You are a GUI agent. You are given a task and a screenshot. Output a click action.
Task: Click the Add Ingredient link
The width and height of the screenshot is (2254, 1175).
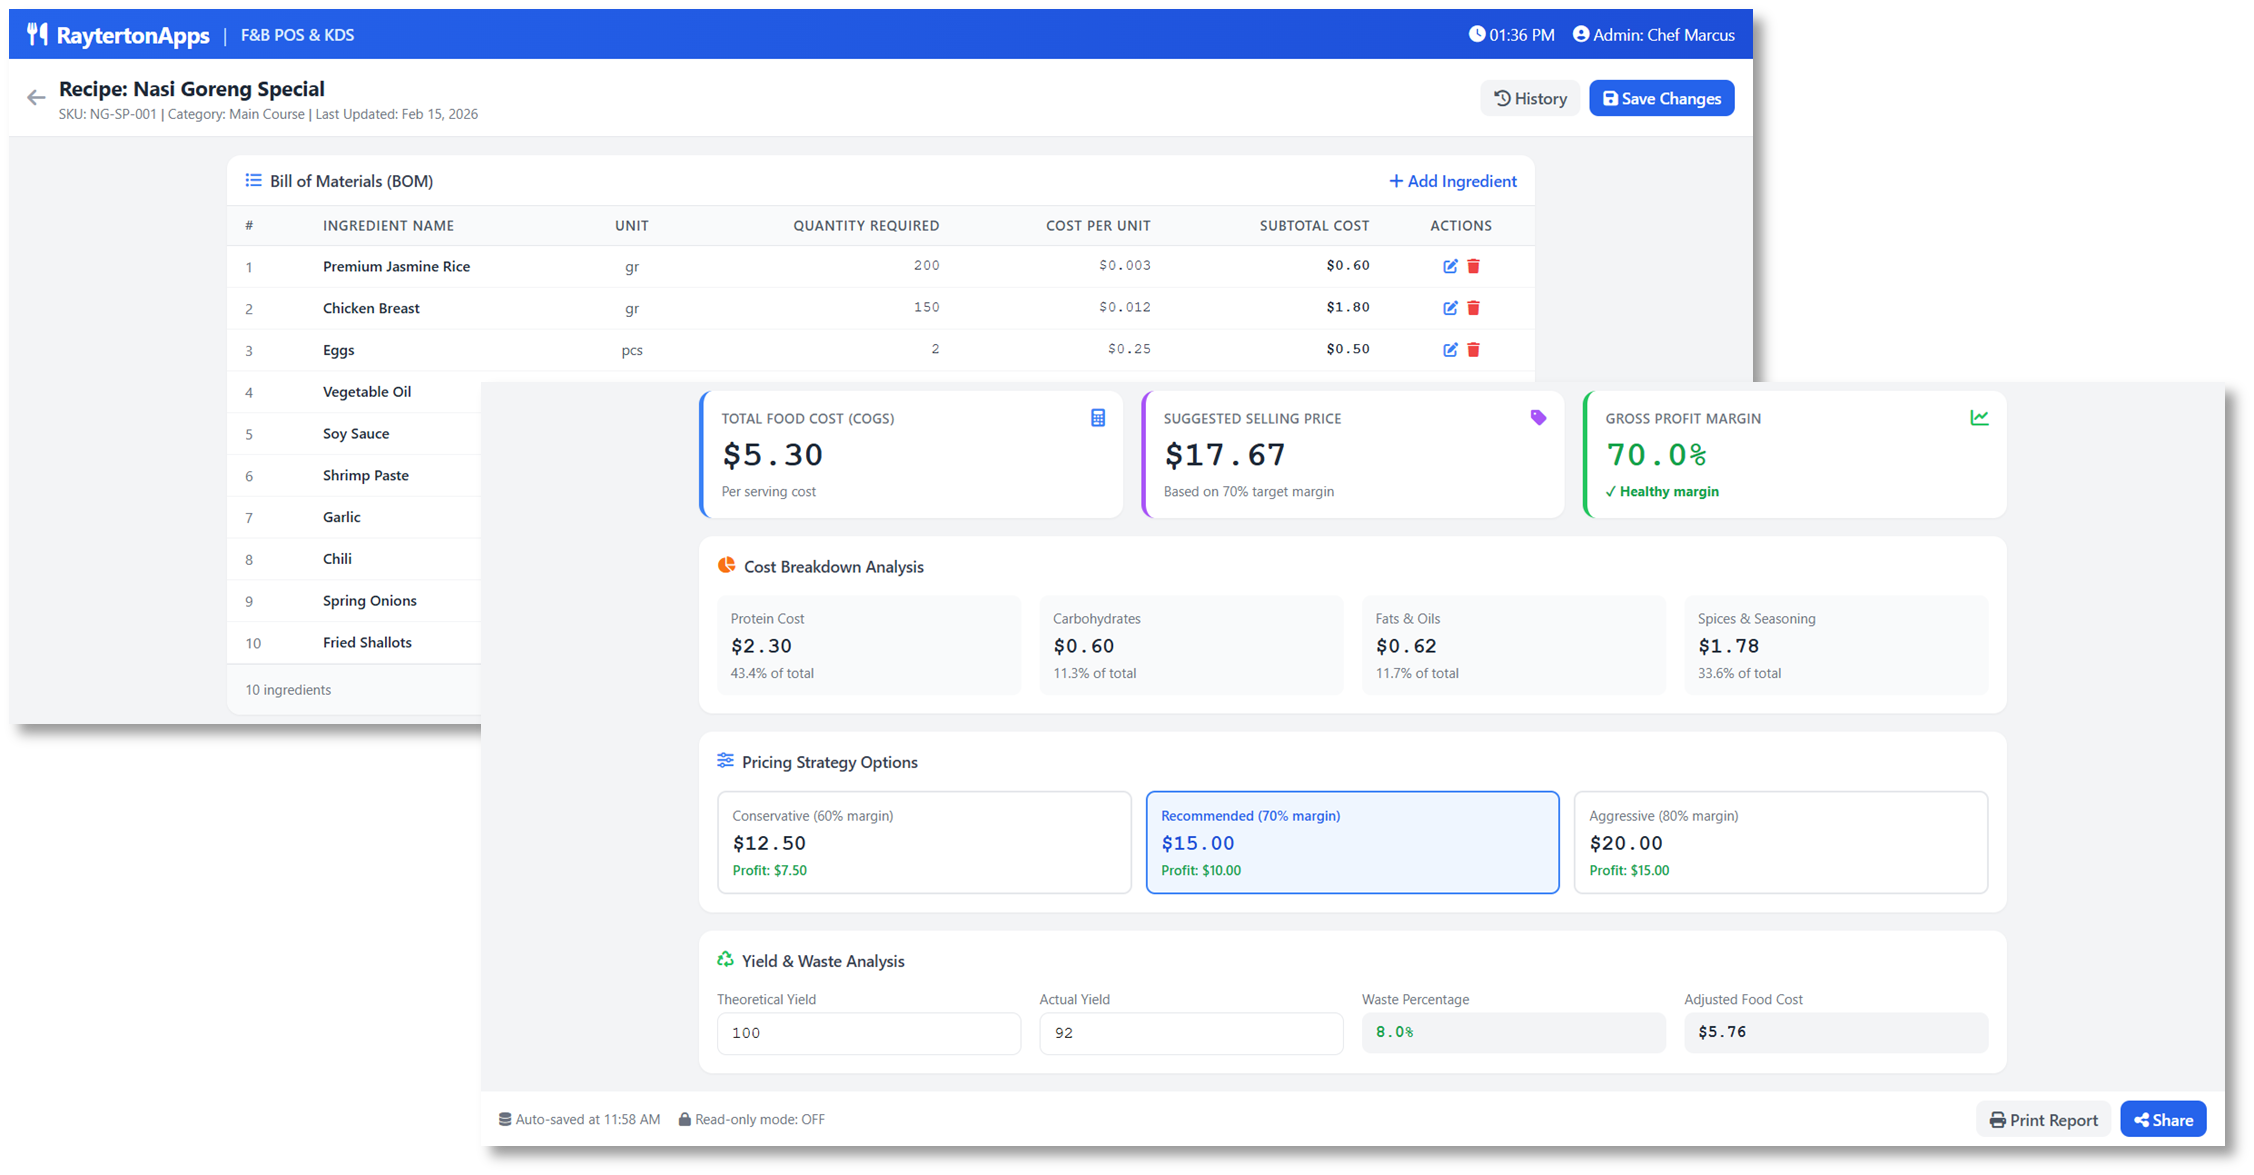[x=1452, y=181]
